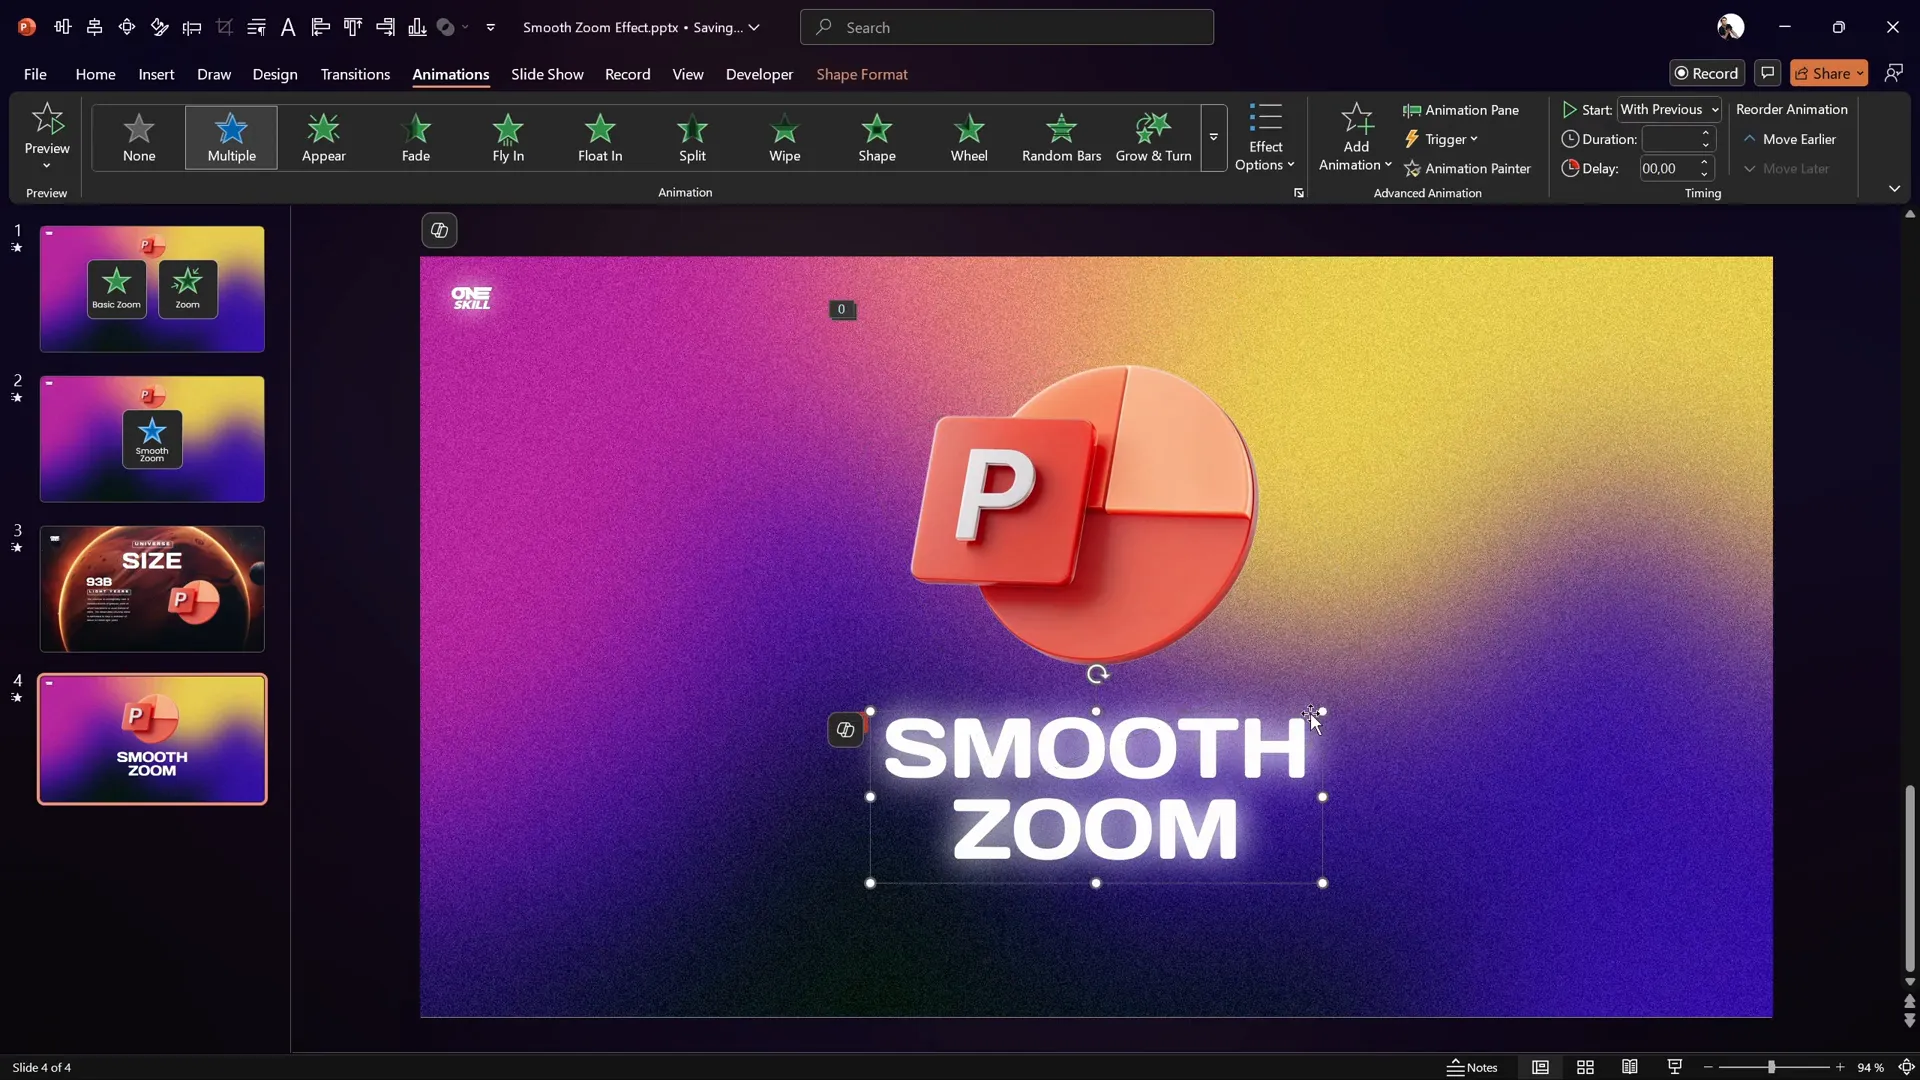Adjust the zoom slider in status bar

(x=1772, y=1067)
